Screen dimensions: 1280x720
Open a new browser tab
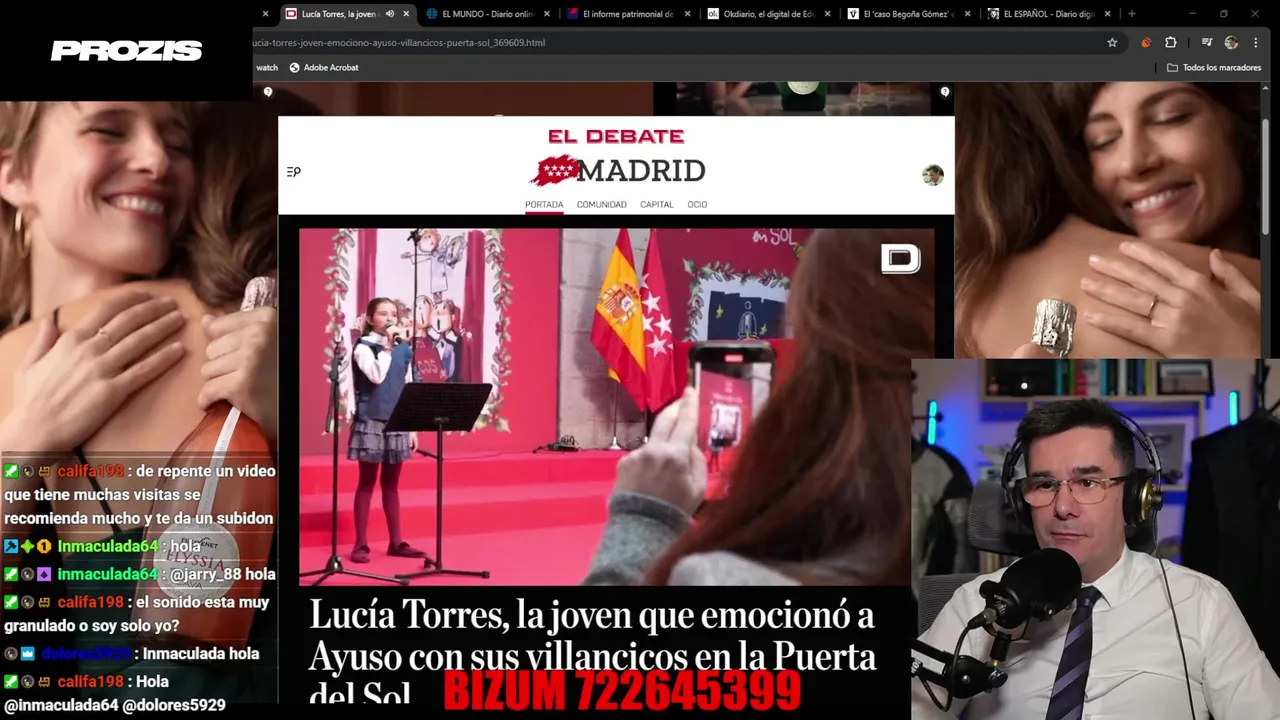click(x=1132, y=14)
